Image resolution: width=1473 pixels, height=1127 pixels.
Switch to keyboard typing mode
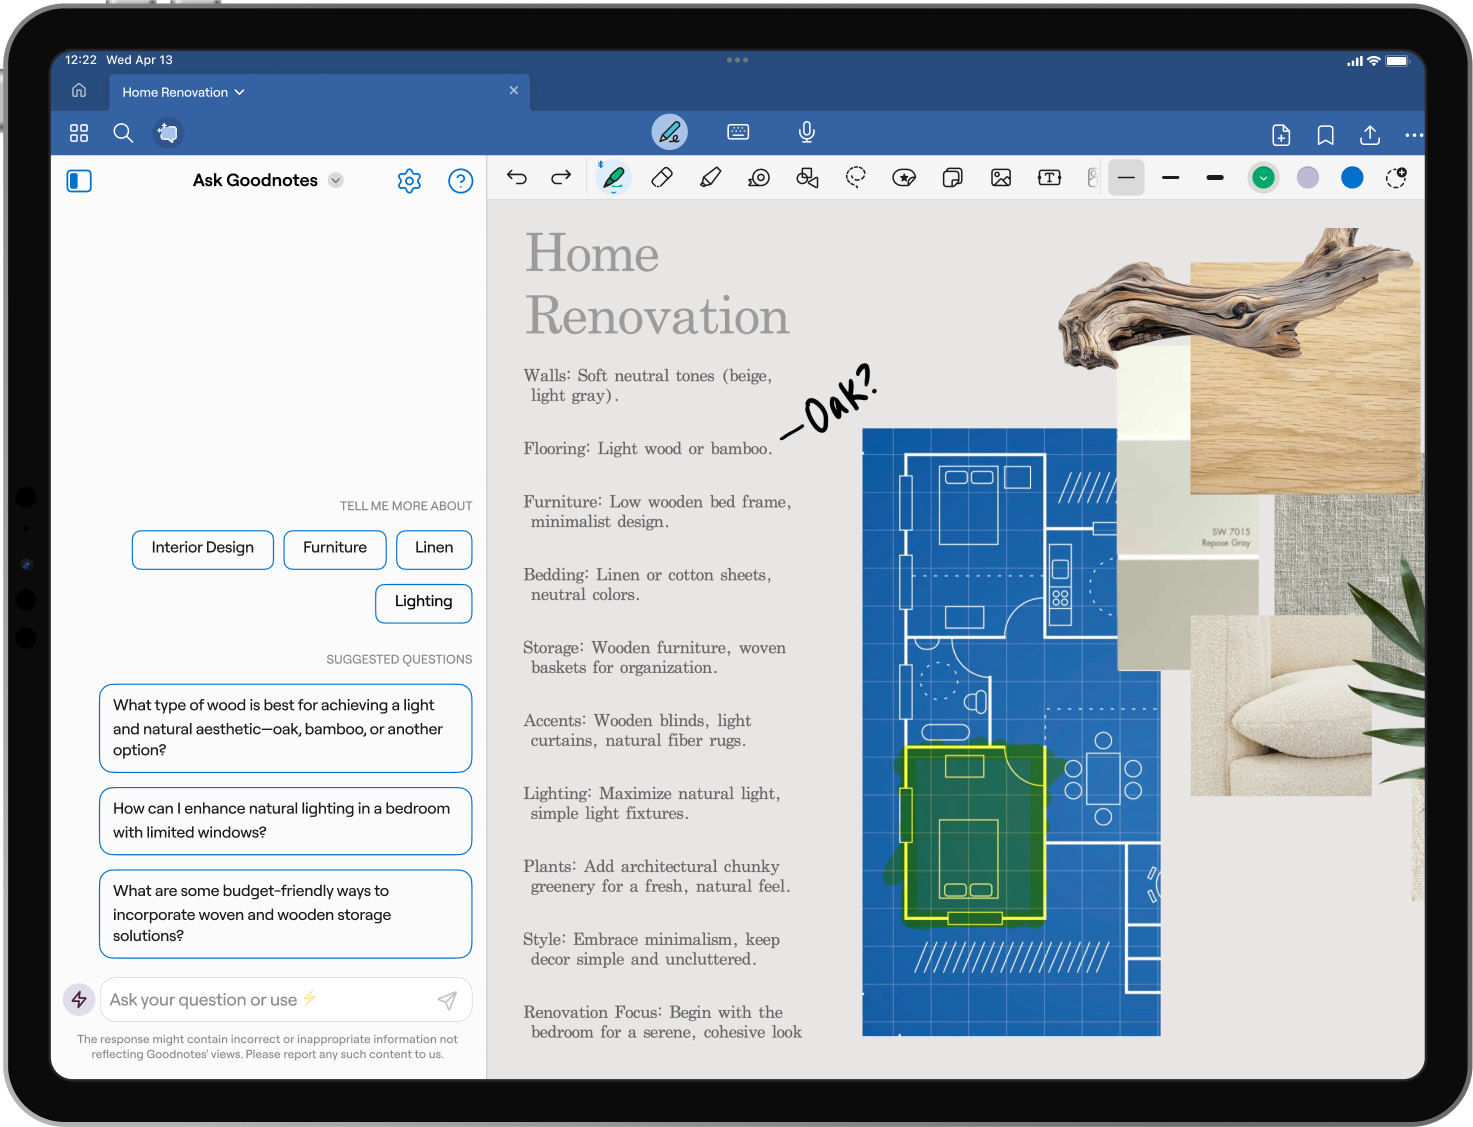point(738,132)
